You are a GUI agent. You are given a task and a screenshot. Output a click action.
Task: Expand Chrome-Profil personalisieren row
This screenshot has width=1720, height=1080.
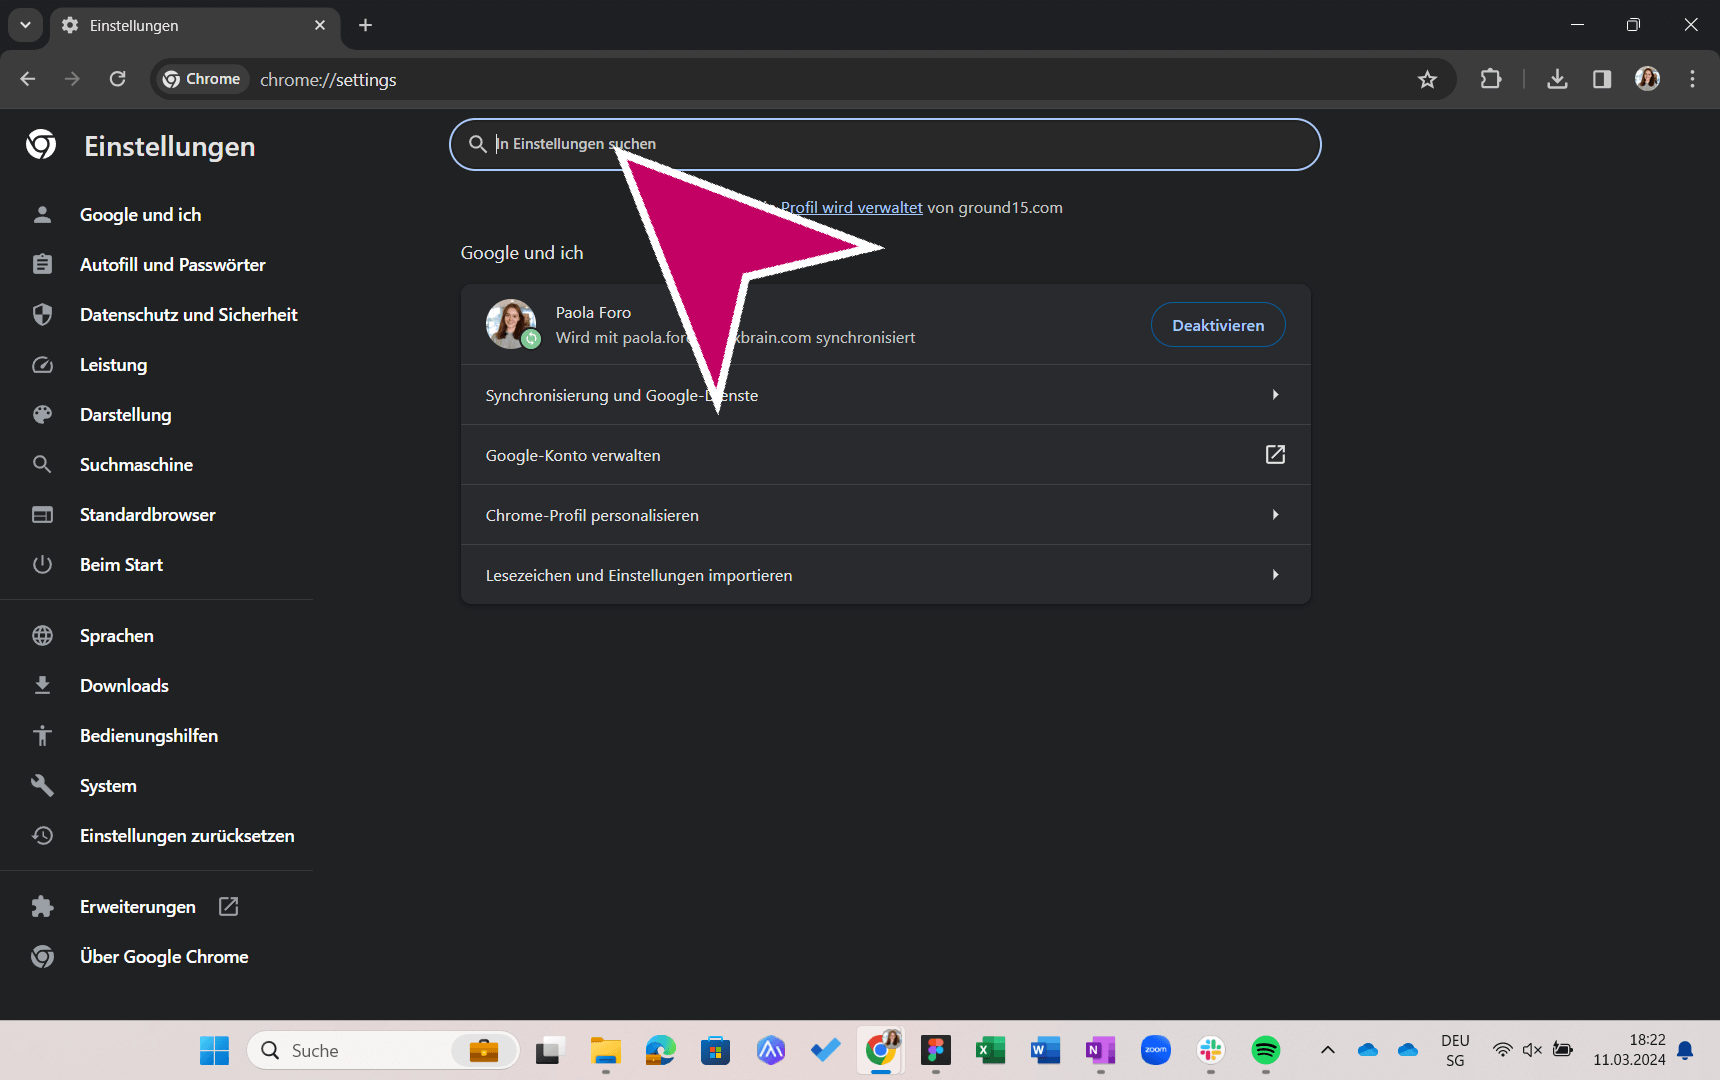click(885, 515)
